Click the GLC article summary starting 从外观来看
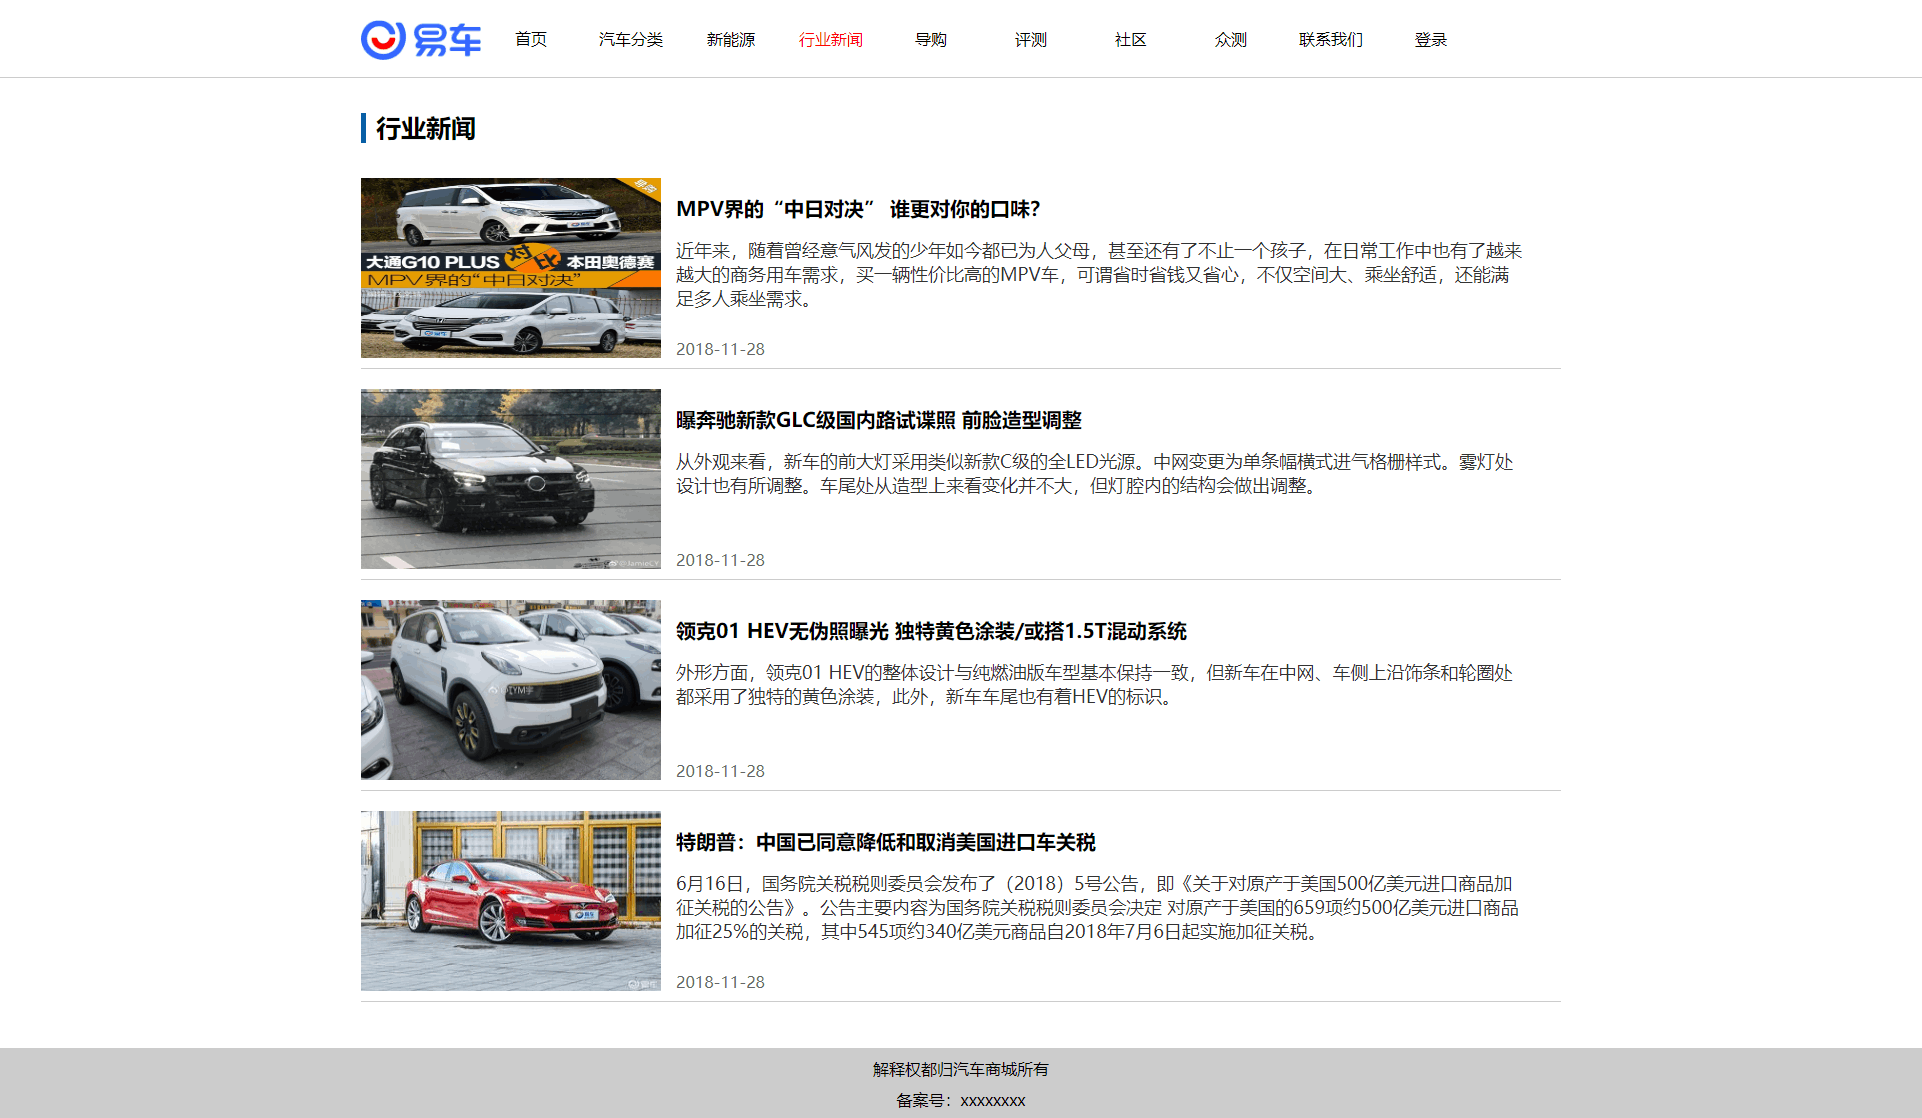Image resolution: width=1922 pixels, height=1118 pixels. point(1095,474)
